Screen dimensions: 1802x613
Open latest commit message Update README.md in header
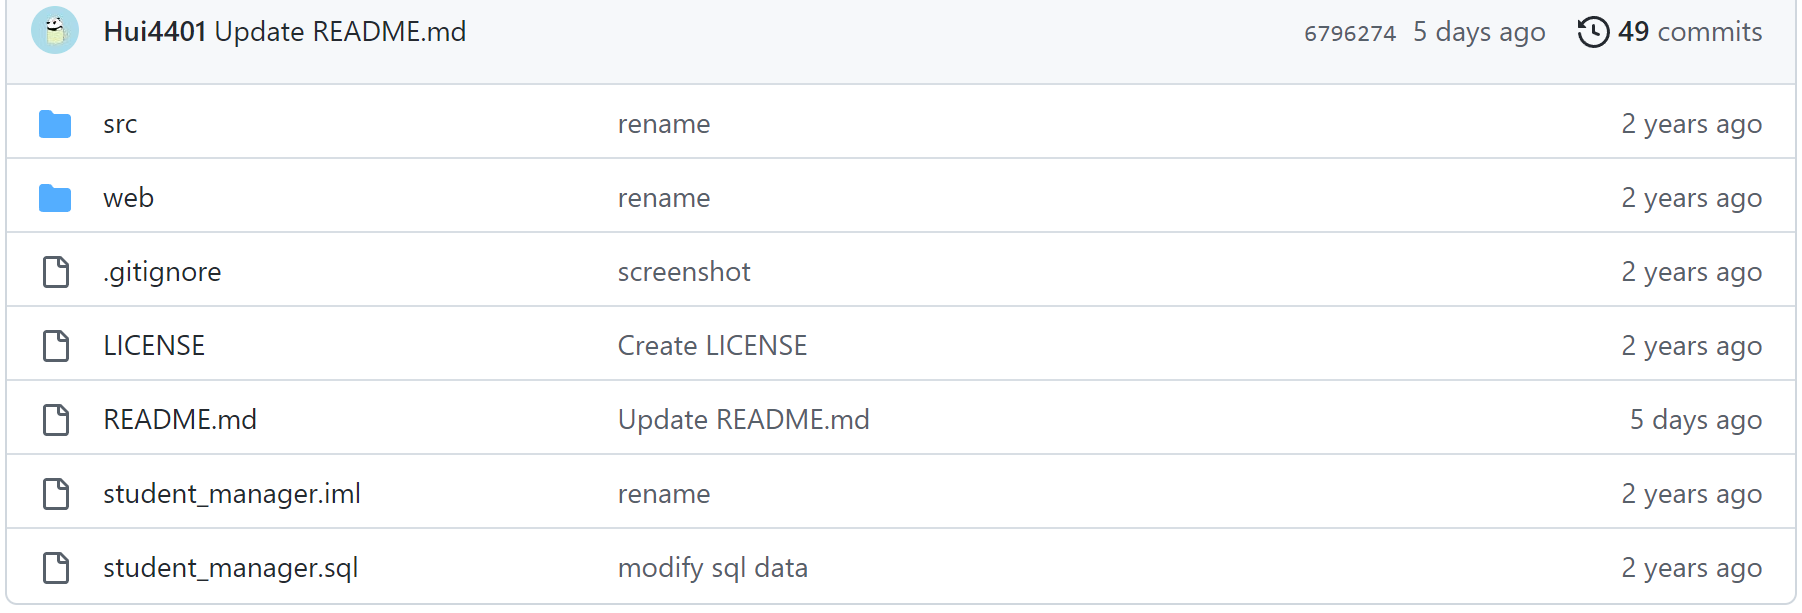point(340,32)
